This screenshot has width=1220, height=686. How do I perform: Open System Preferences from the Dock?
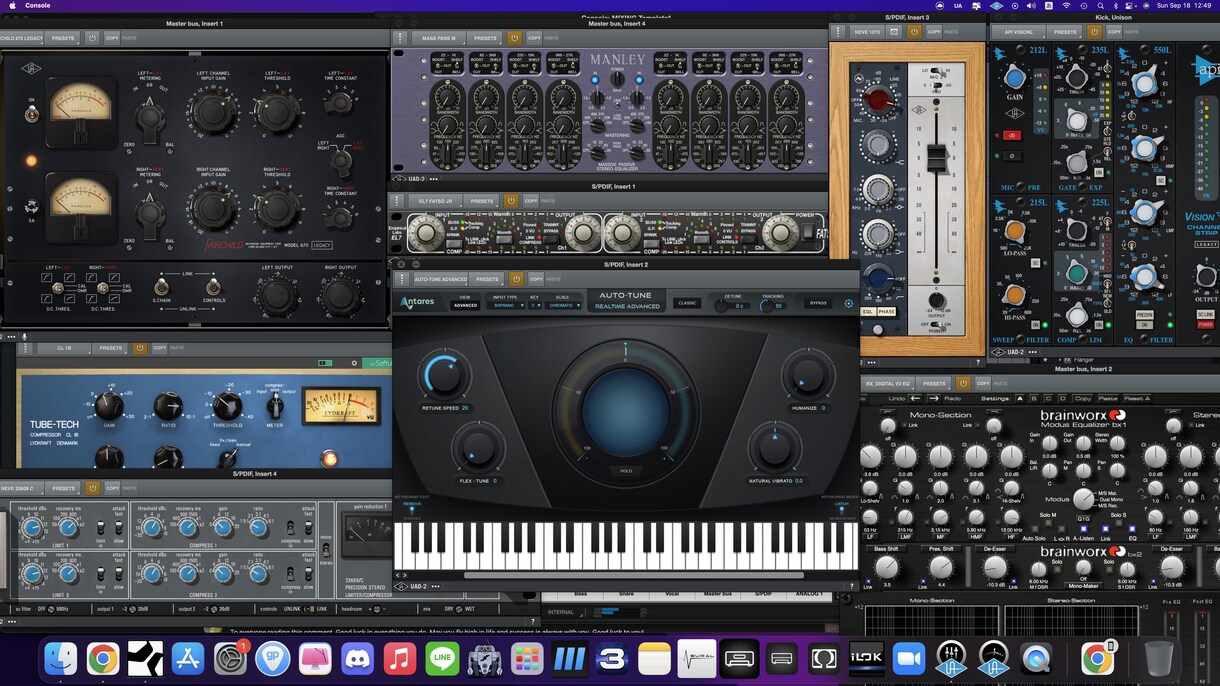[230, 659]
